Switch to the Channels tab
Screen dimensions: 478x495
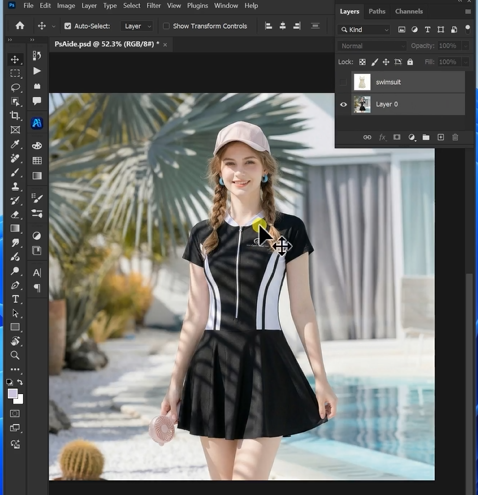click(409, 11)
